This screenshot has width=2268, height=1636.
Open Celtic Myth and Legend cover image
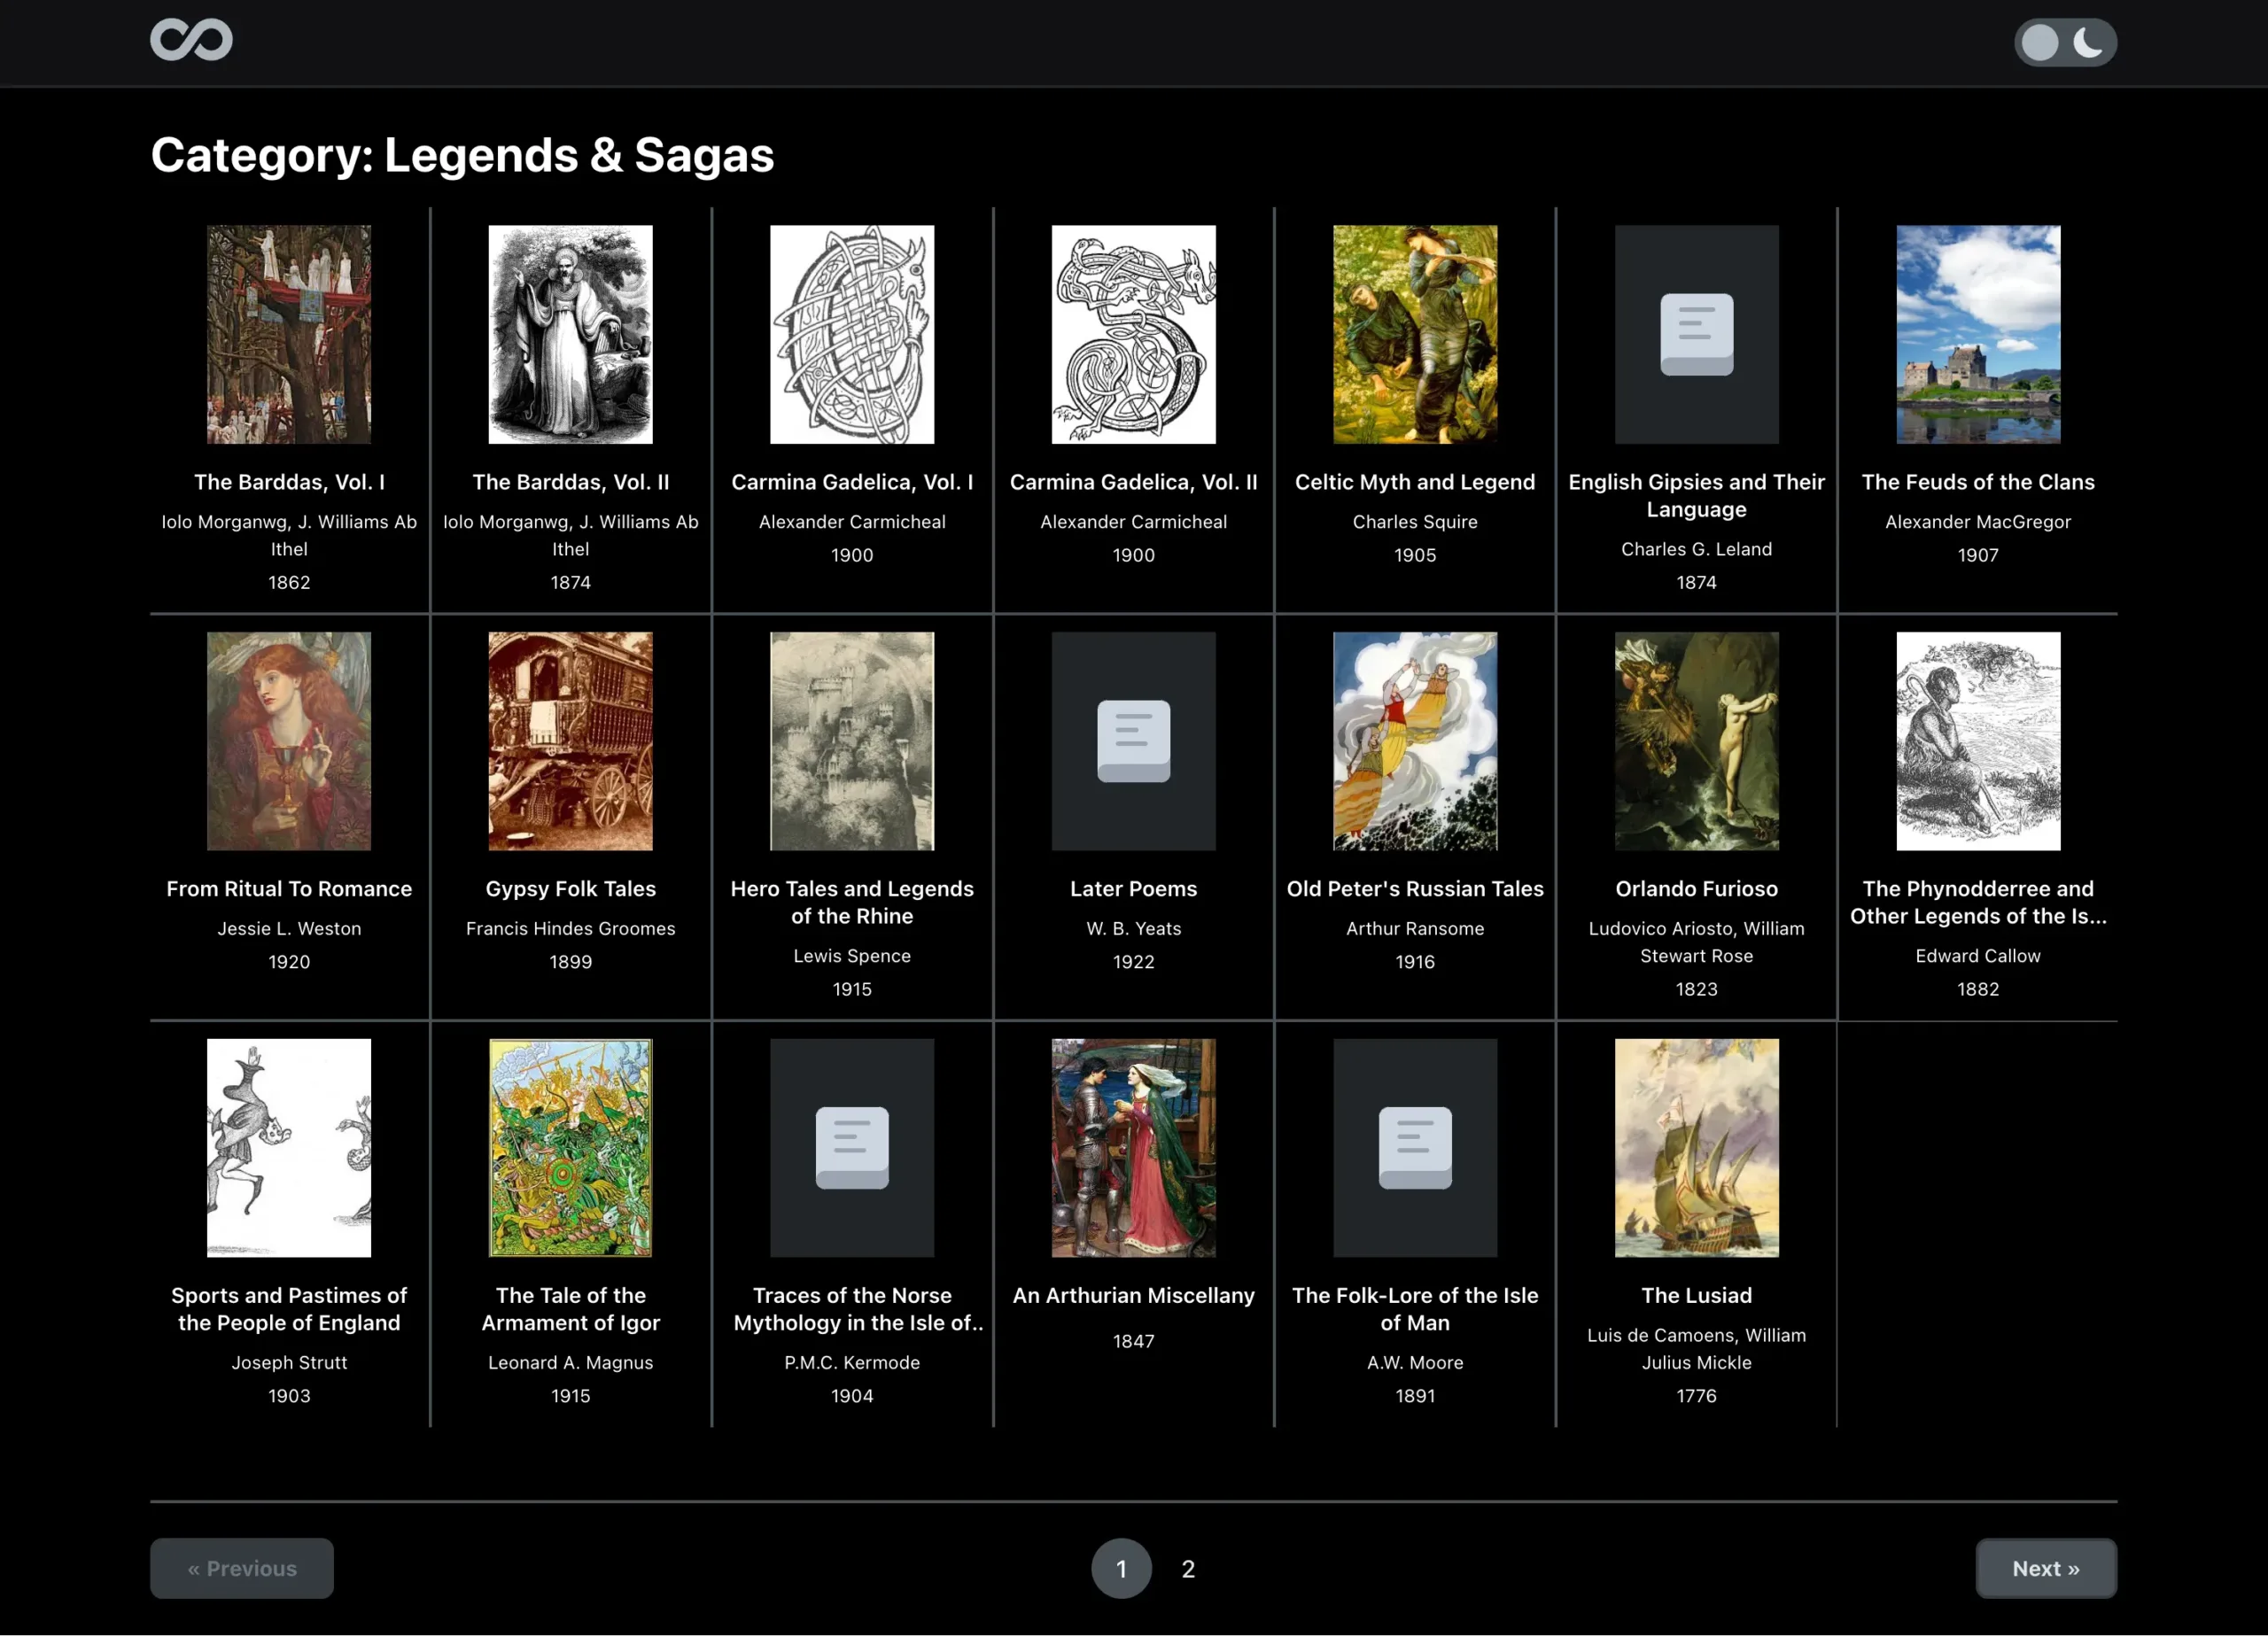click(1415, 334)
